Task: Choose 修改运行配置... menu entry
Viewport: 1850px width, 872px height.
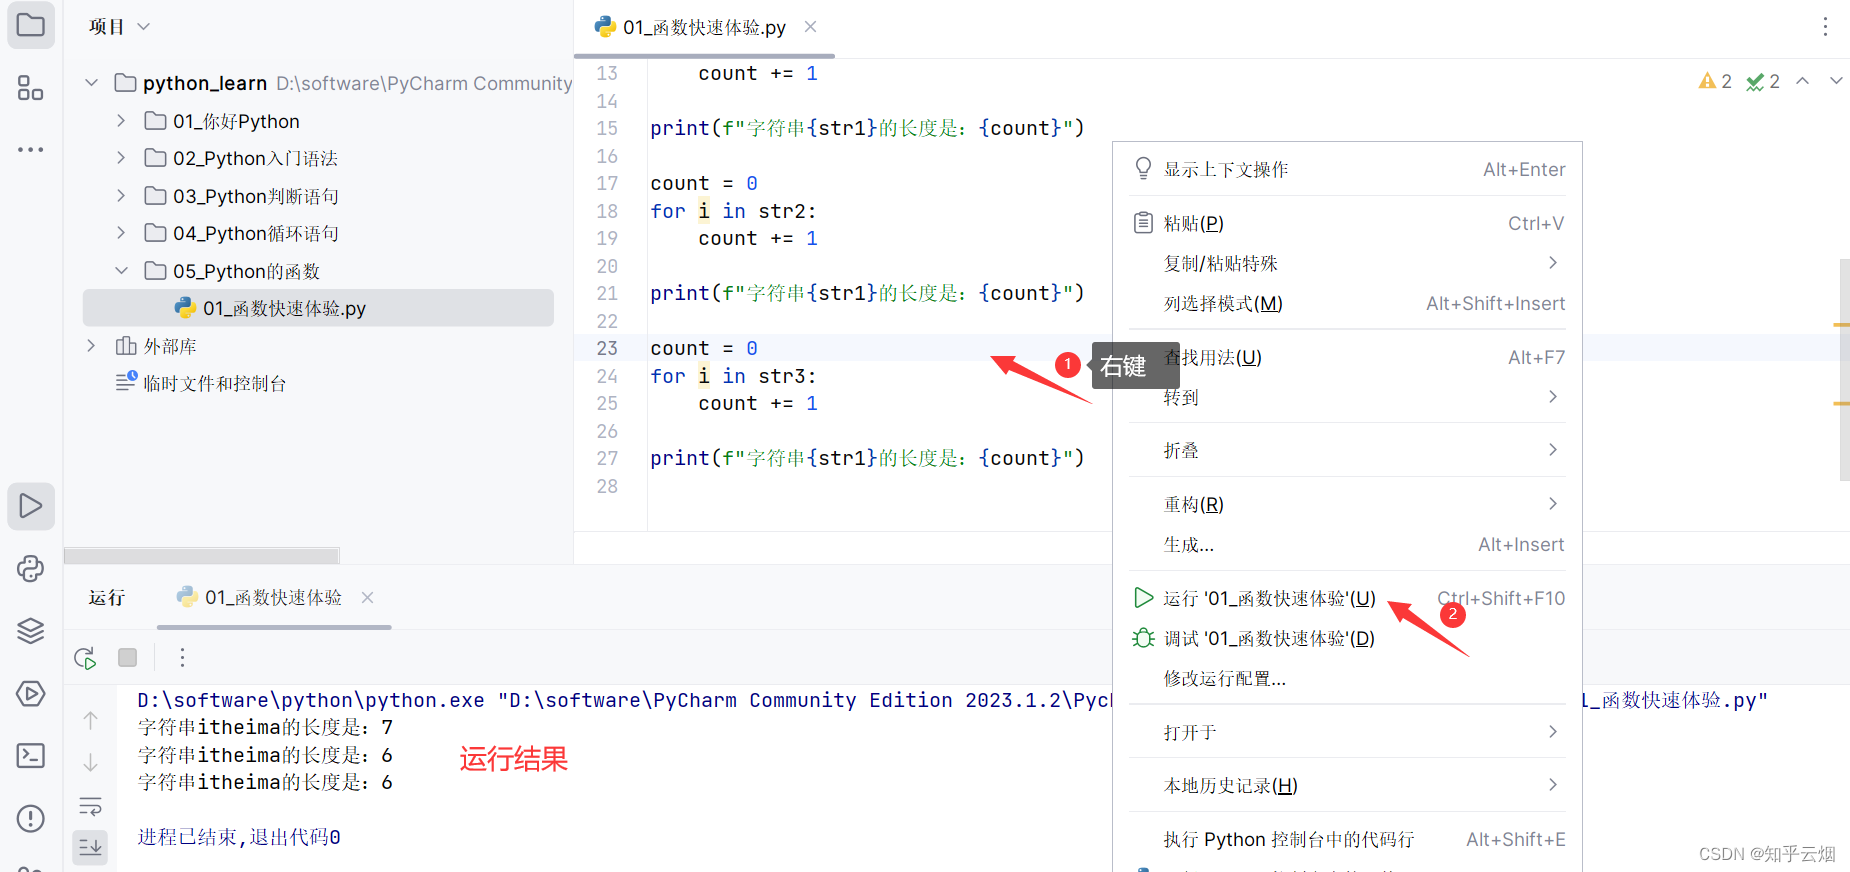Action: 1347,678
